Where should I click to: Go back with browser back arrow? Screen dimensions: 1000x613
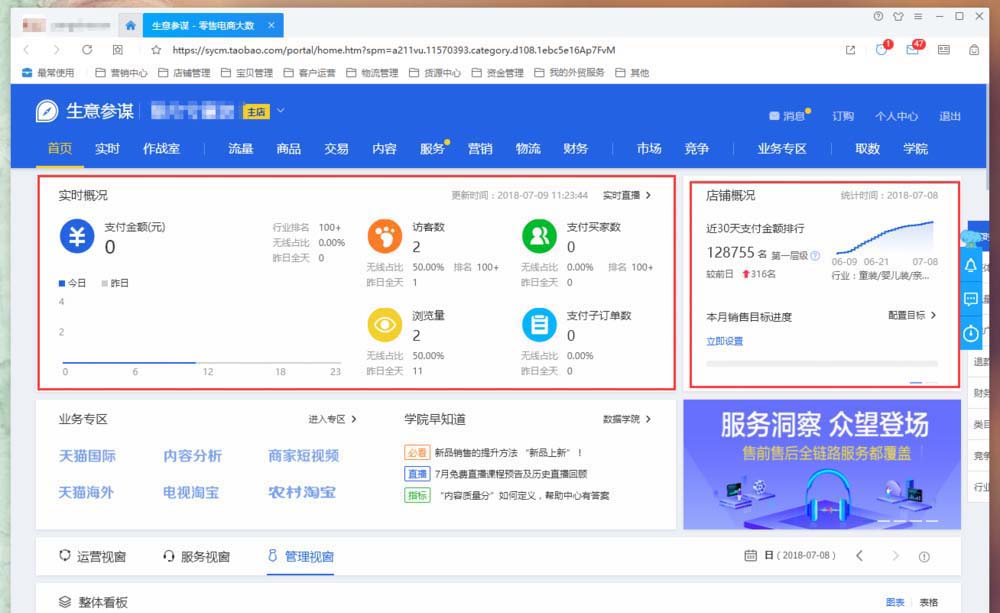click(x=27, y=50)
